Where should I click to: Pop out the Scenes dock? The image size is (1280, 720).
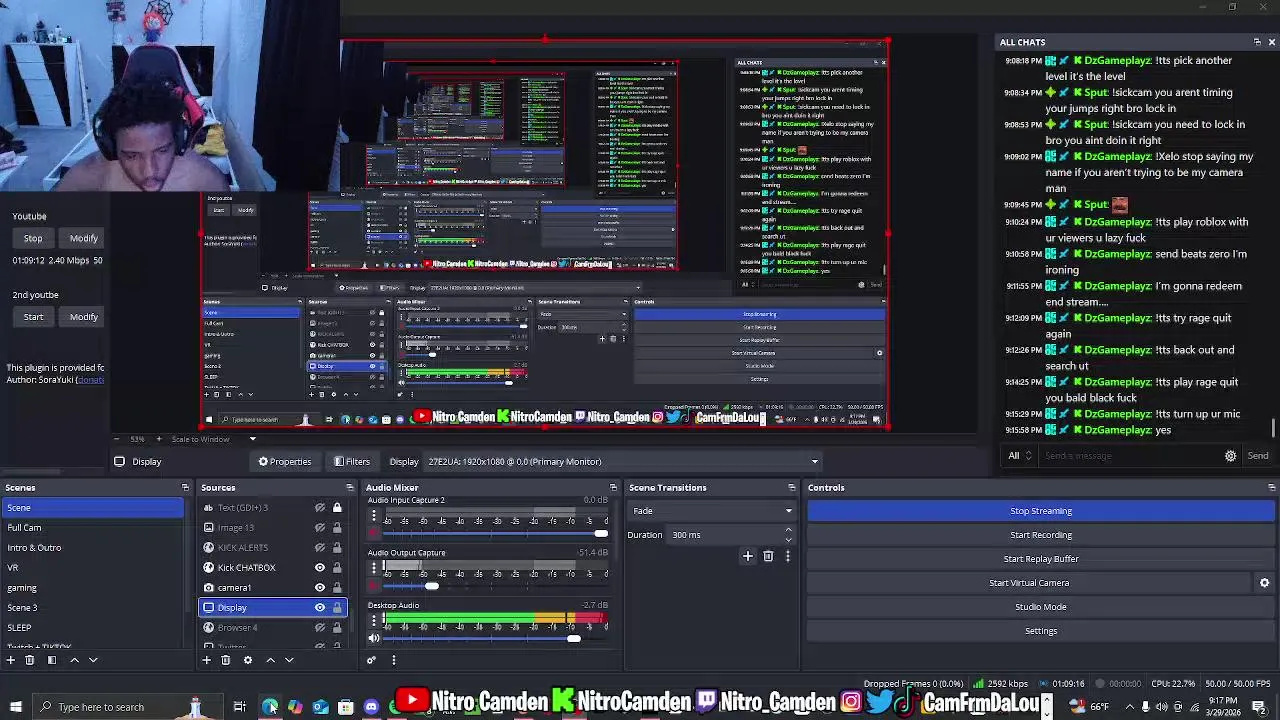pos(185,488)
